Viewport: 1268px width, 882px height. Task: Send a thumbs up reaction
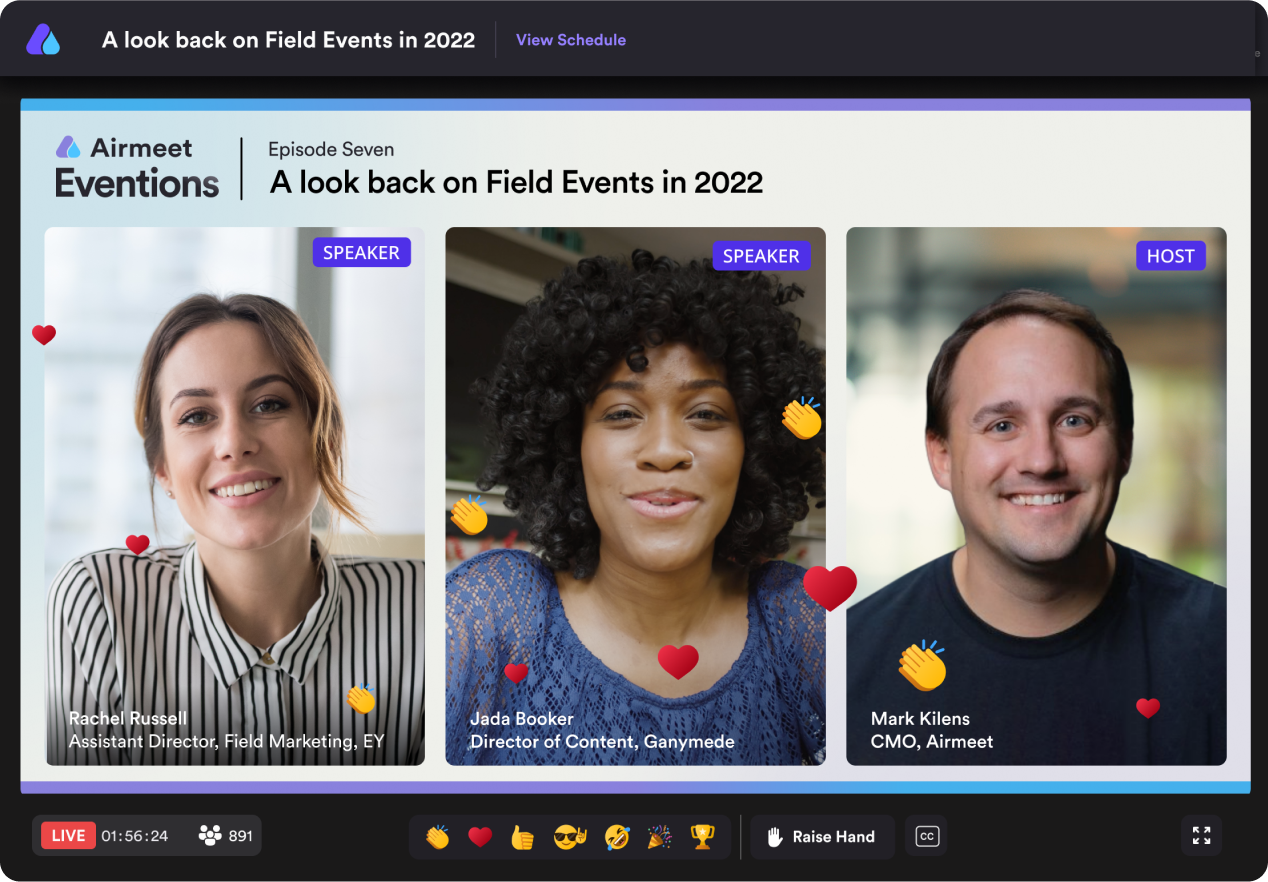pos(522,837)
